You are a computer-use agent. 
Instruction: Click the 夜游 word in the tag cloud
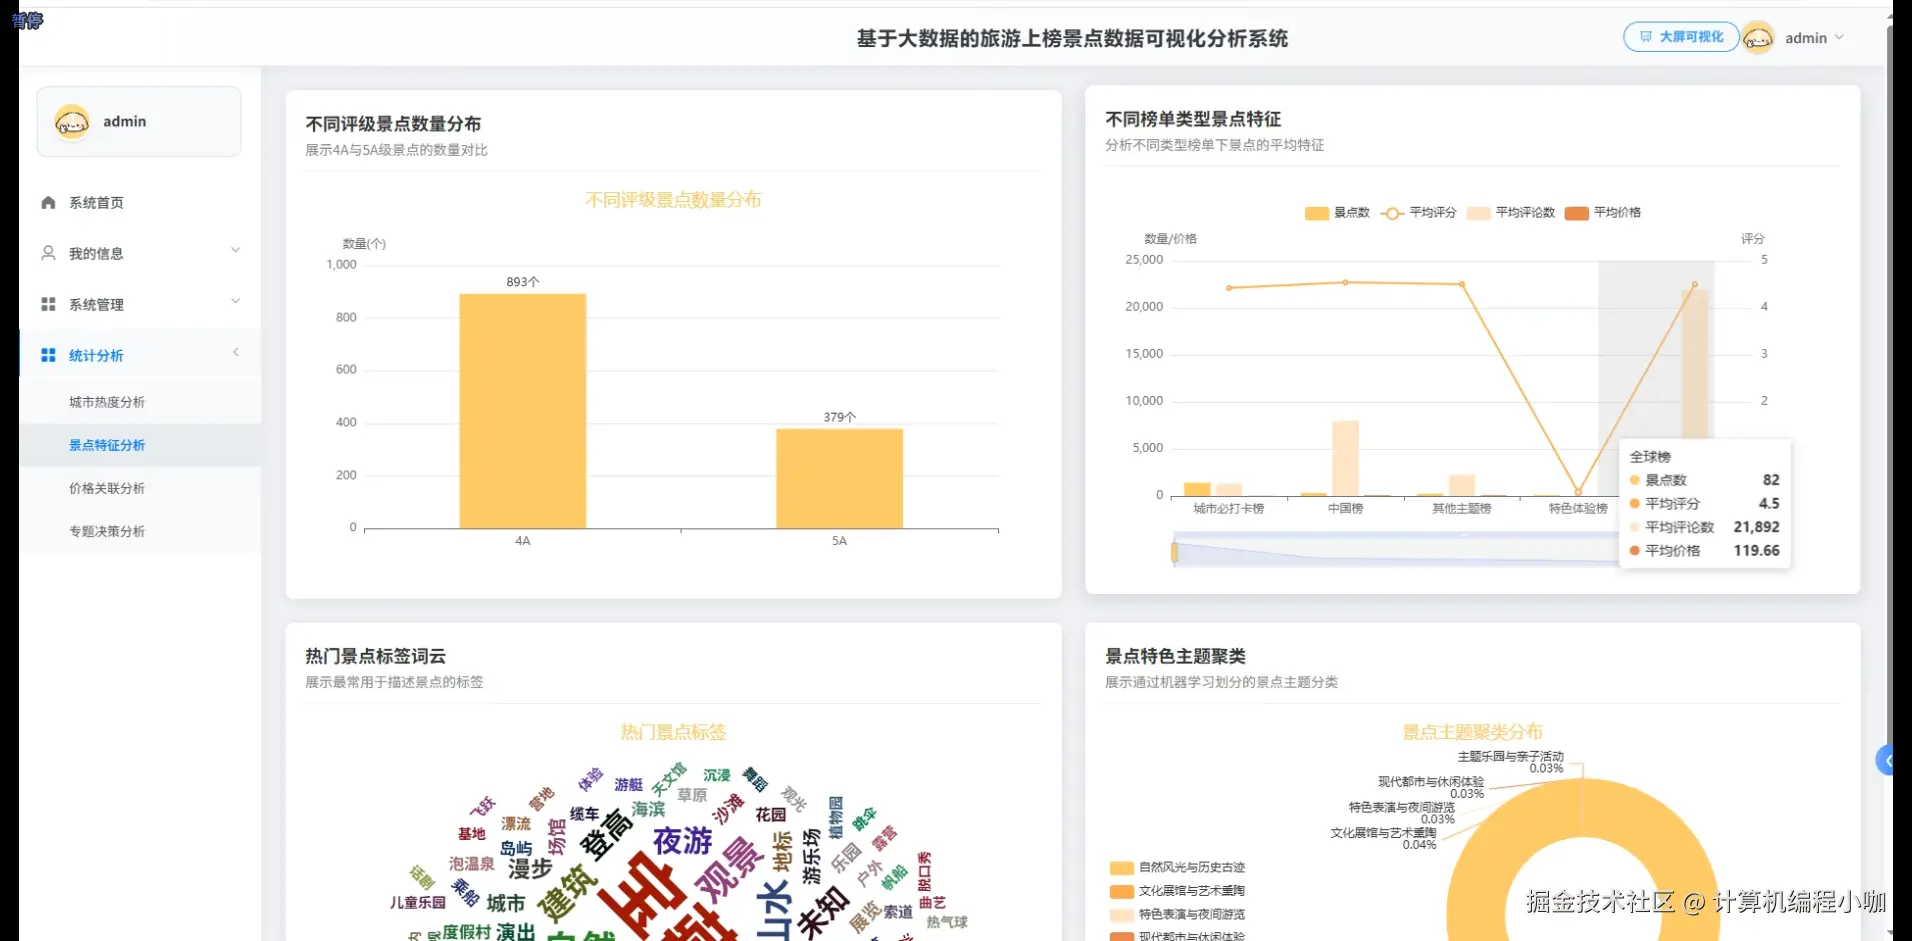point(683,841)
